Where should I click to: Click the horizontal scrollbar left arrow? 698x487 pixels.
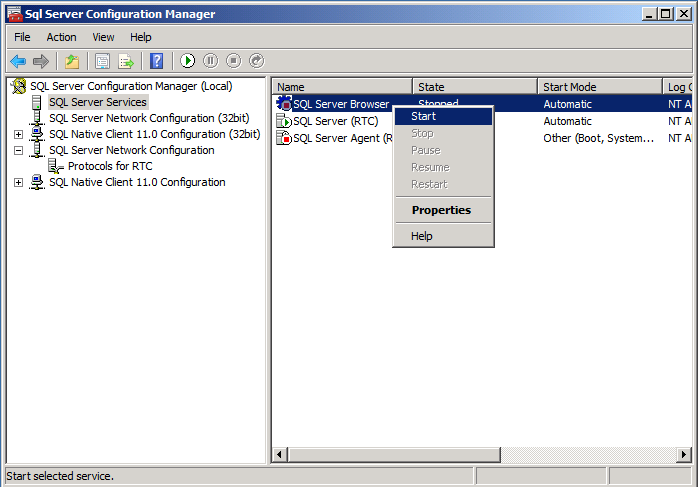pos(280,455)
